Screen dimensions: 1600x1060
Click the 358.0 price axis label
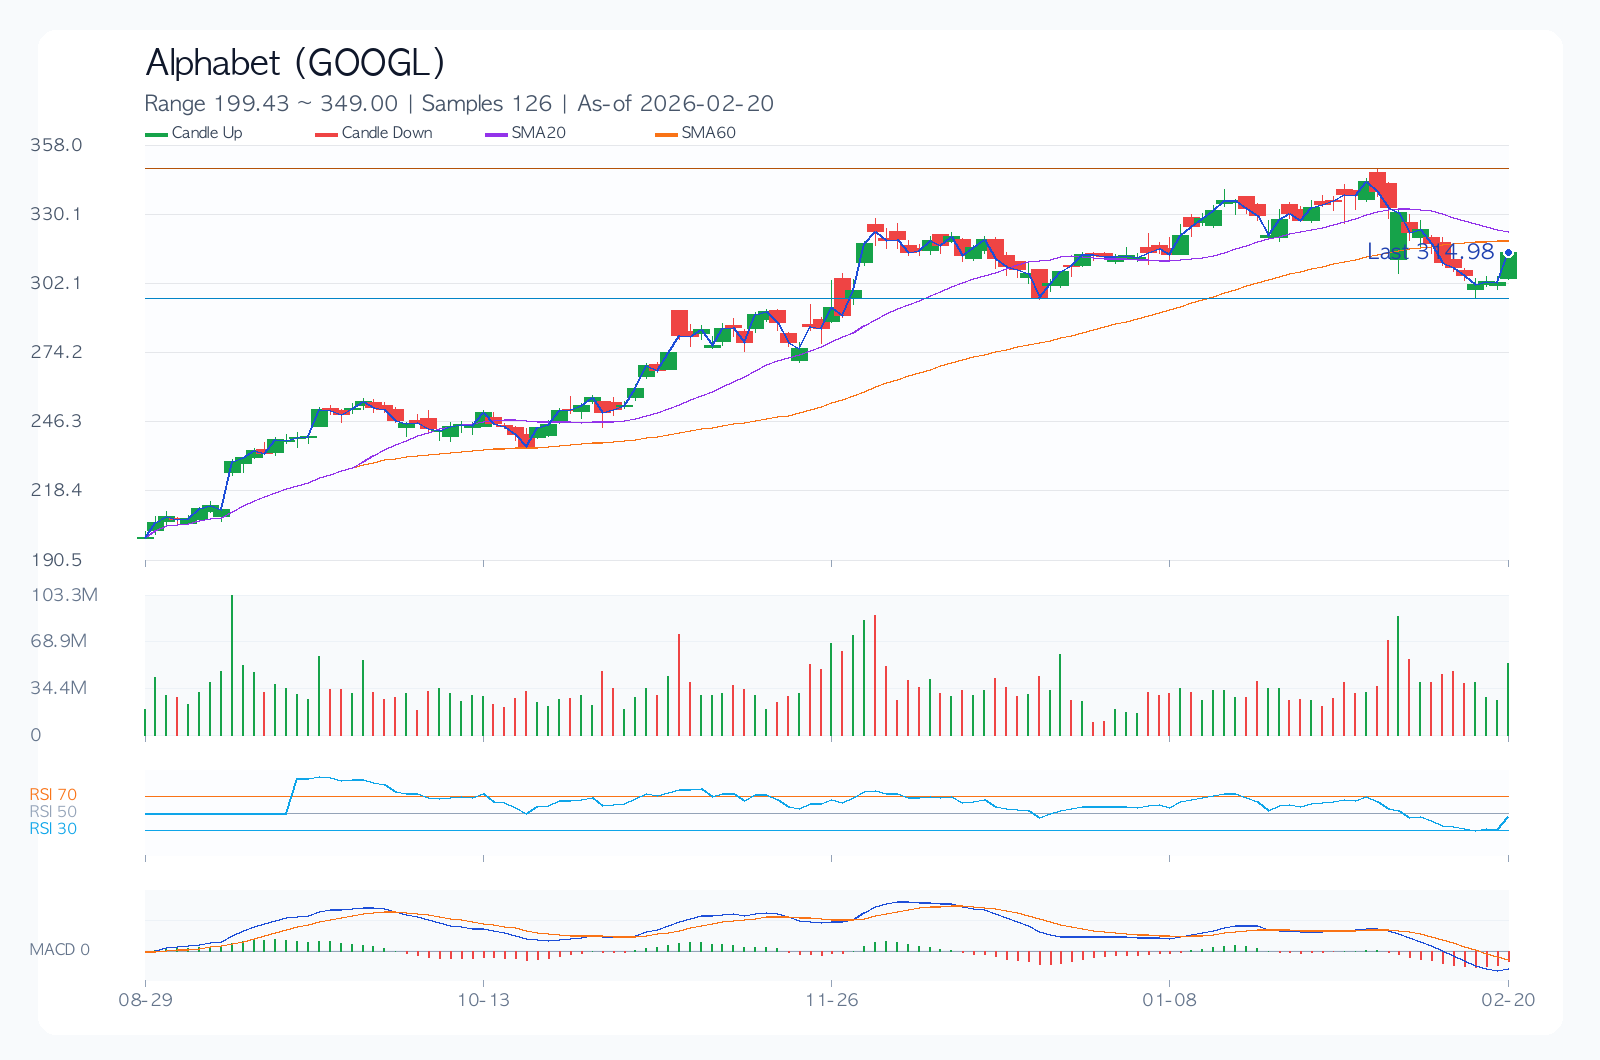[56, 145]
